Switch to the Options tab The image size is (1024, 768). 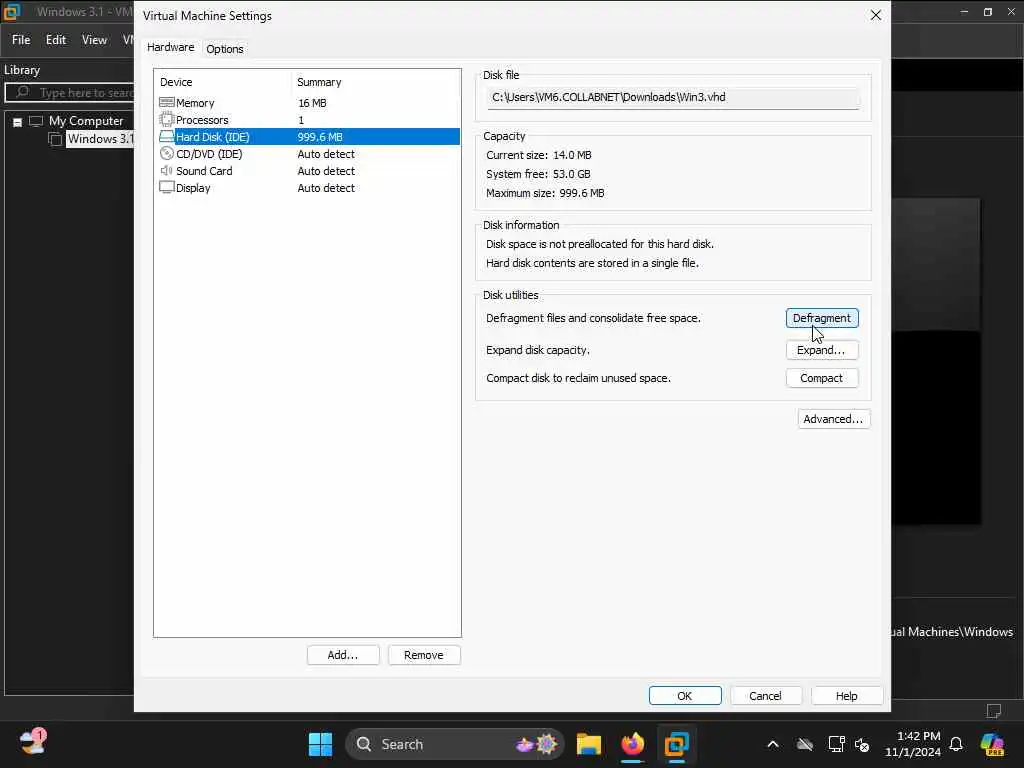click(x=225, y=48)
